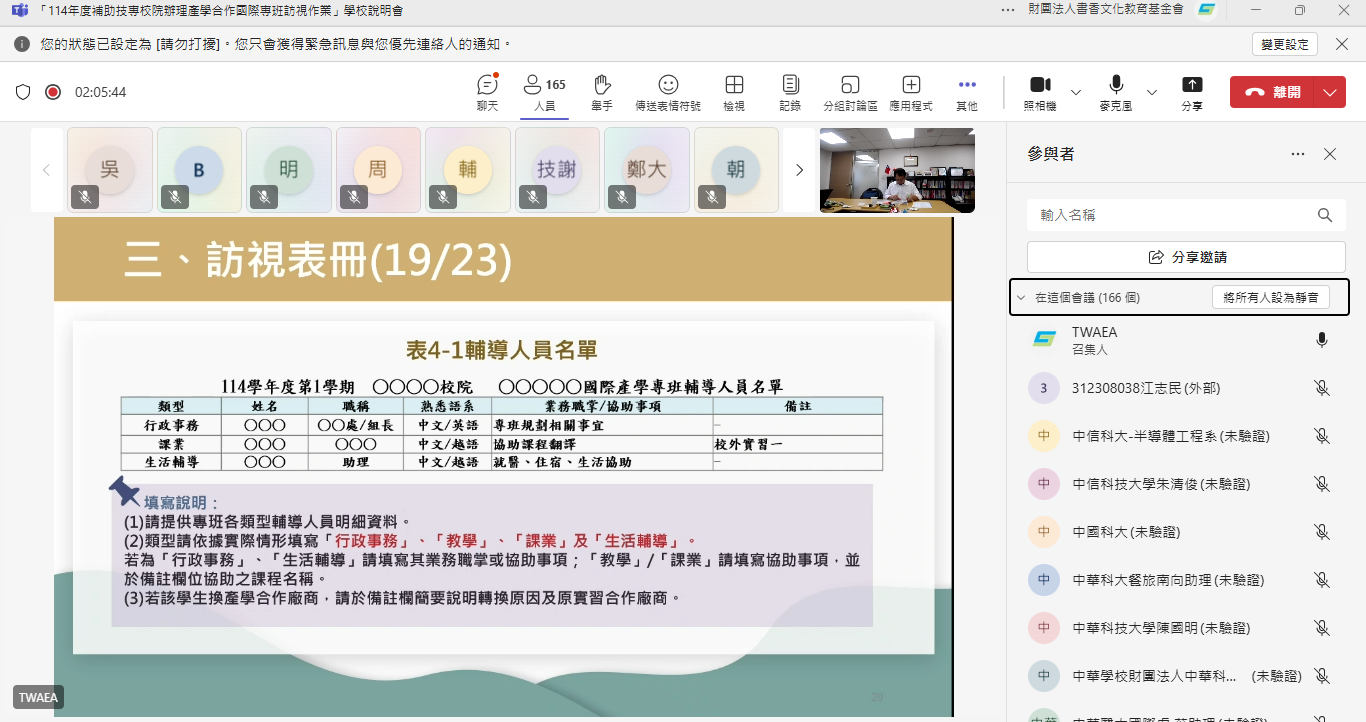Open the 其他 more actions menu
This screenshot has width=1366, height=722.
967,91
